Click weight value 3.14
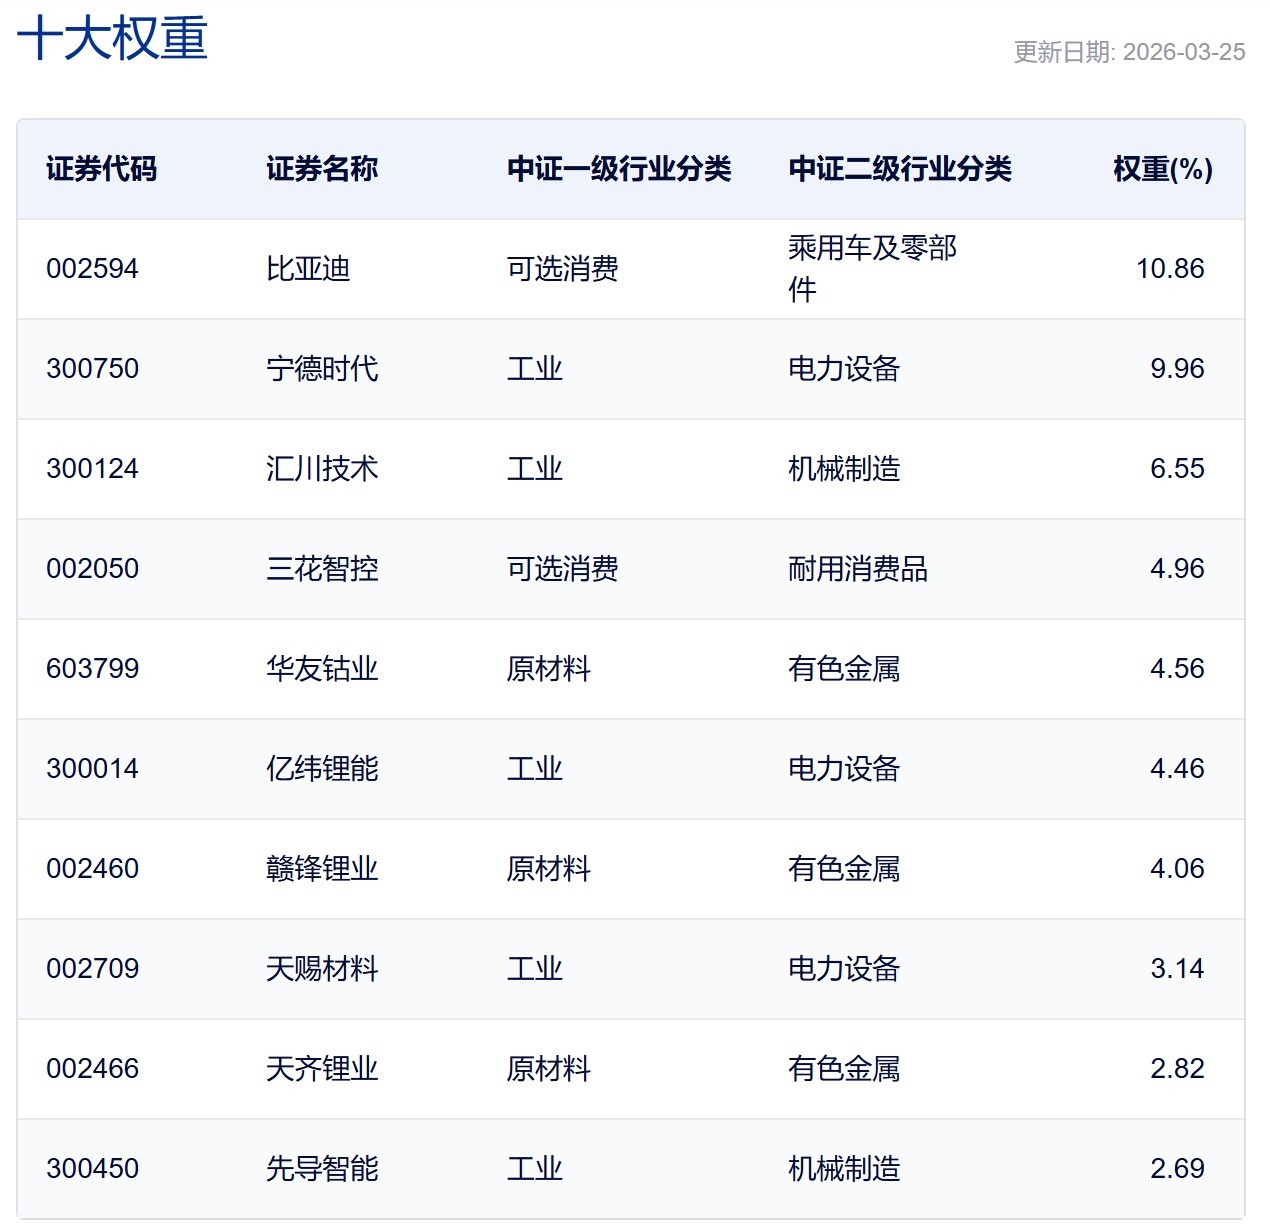The height and width of the screenshot is (1226, 1270). click(x=1177, y=969)
